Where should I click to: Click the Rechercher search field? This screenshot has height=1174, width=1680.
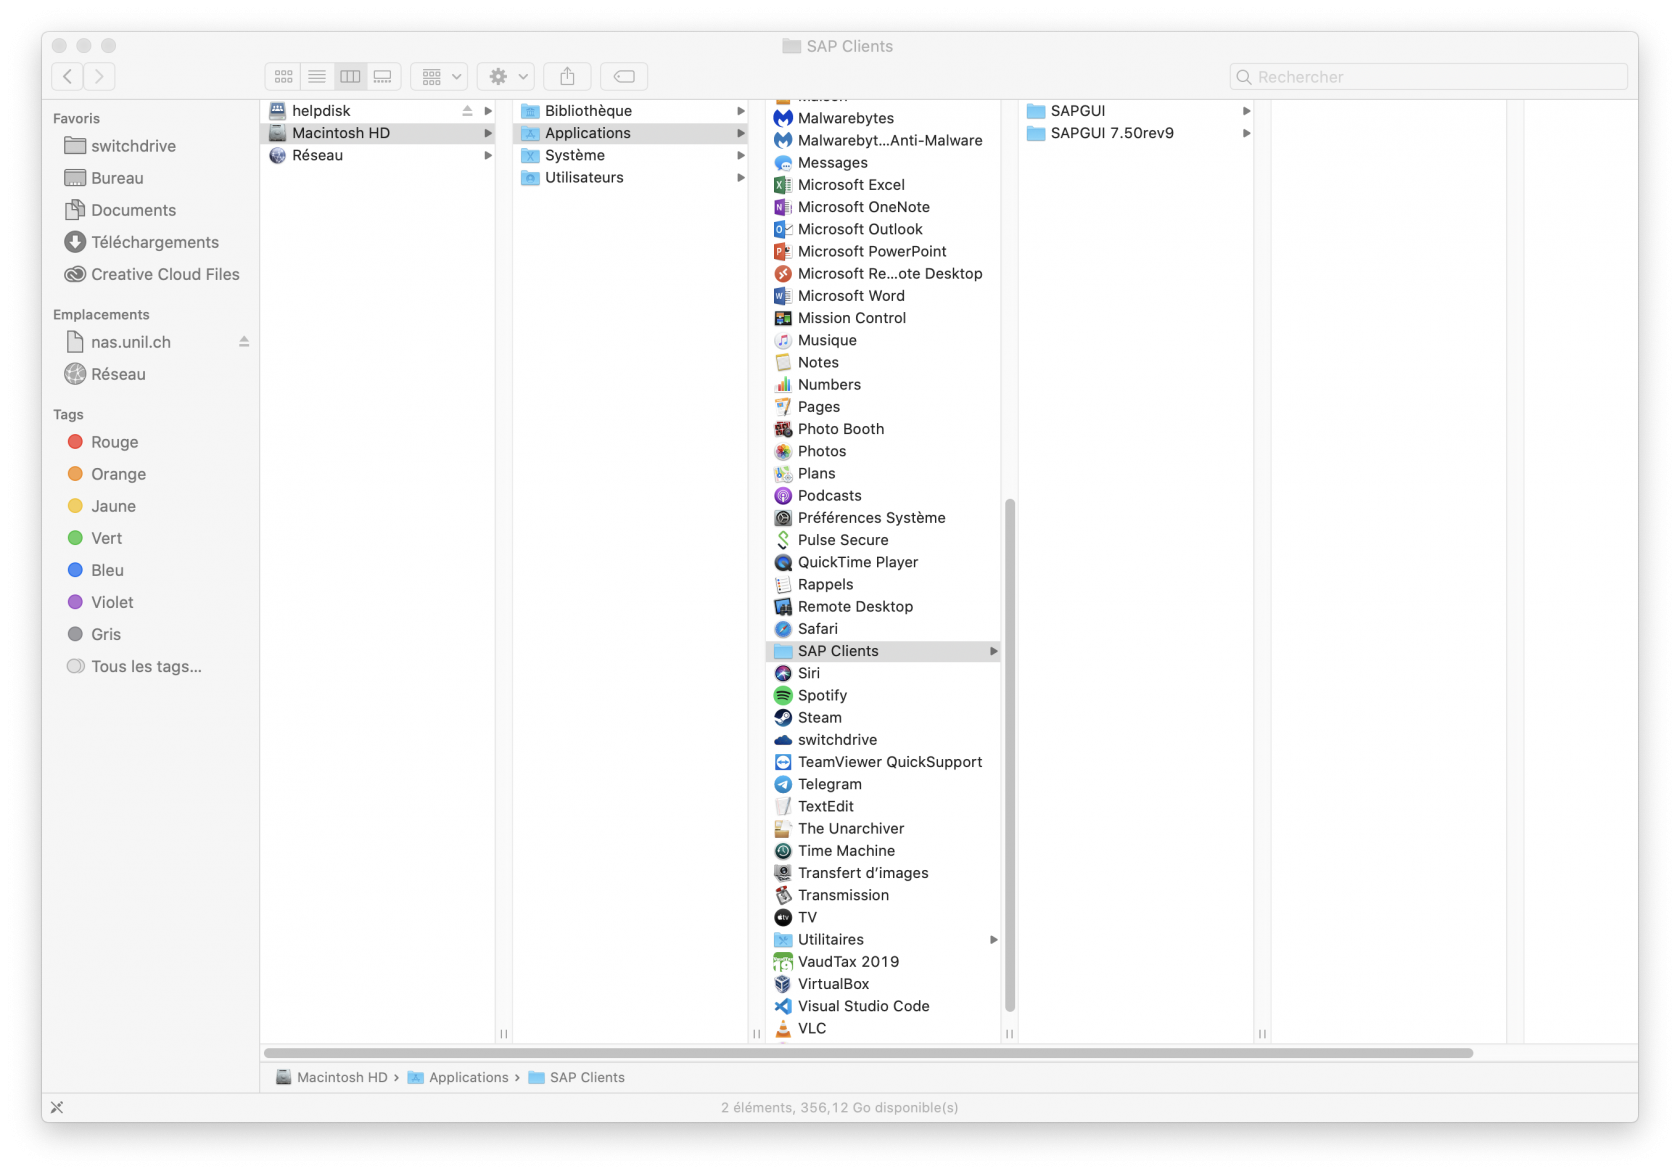tap(1430, 77)
